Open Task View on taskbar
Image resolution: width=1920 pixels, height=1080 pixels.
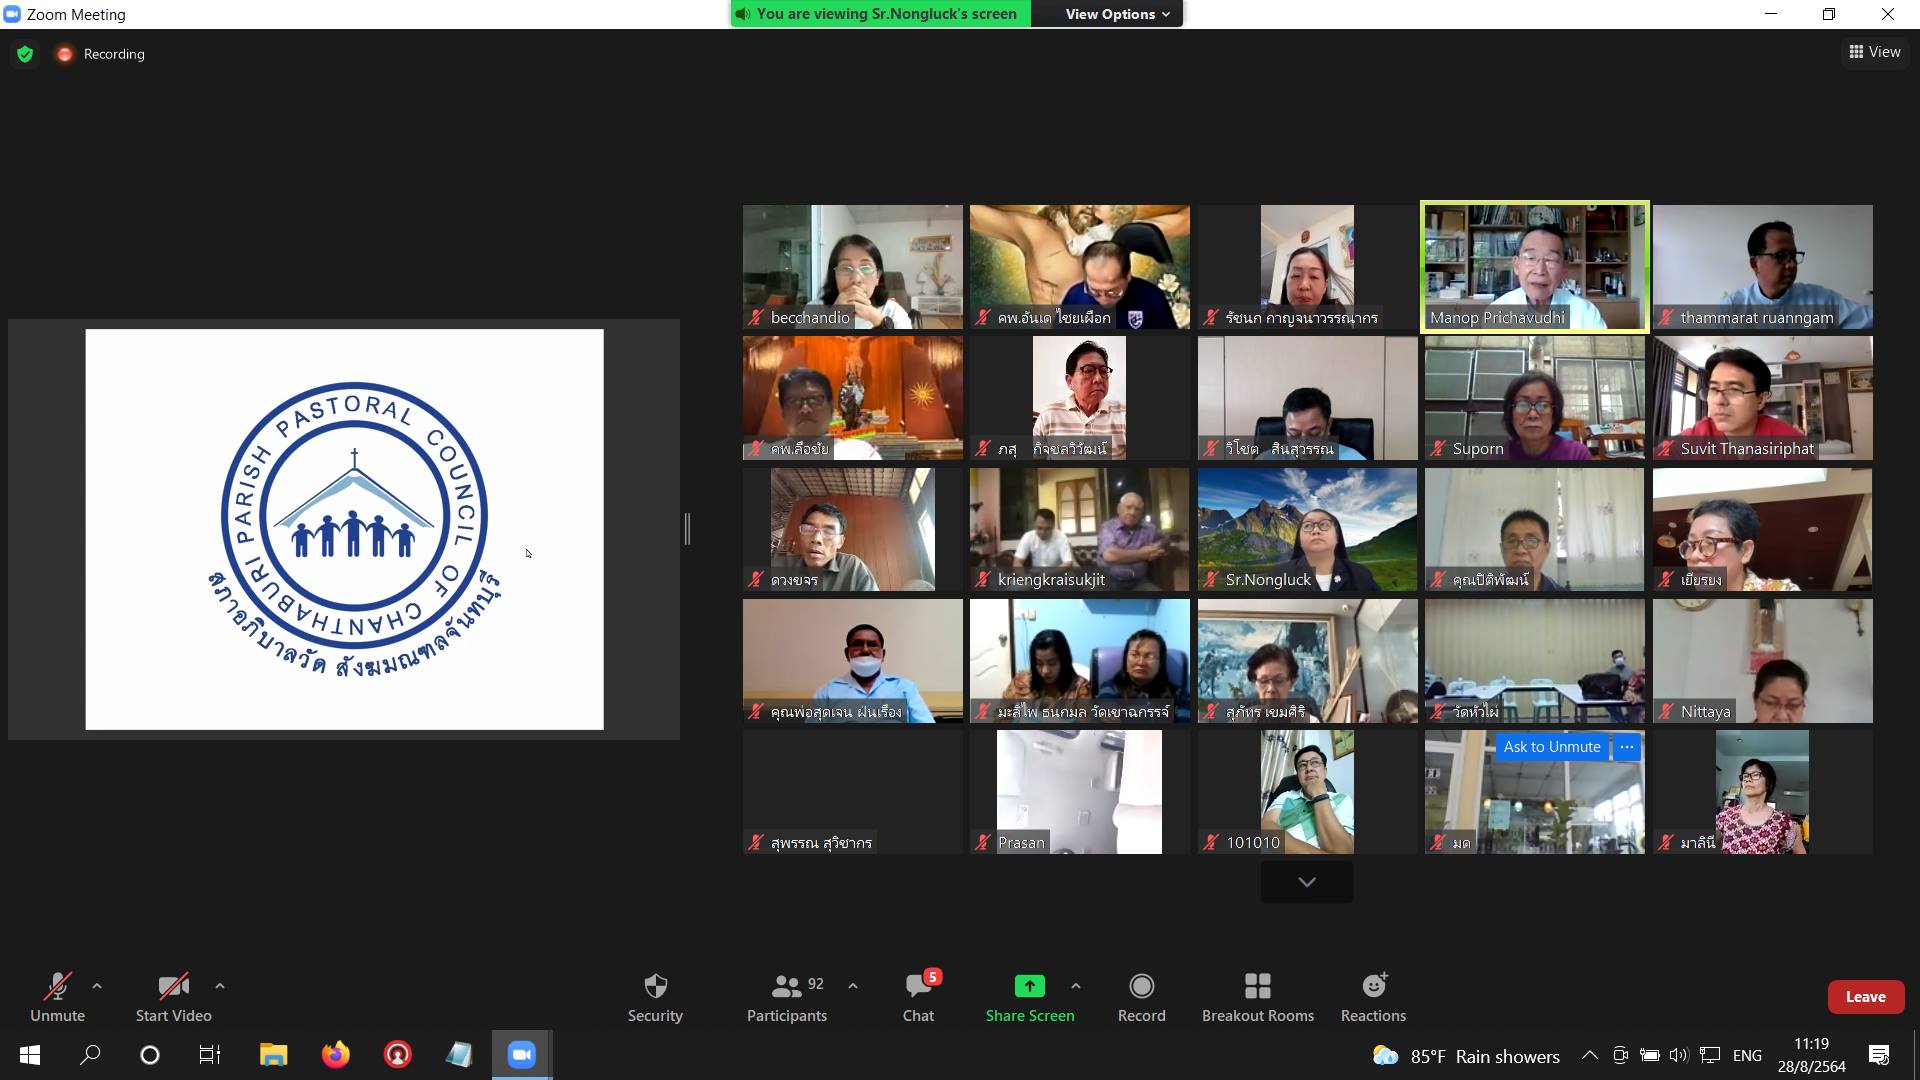tap(210, 1055)
